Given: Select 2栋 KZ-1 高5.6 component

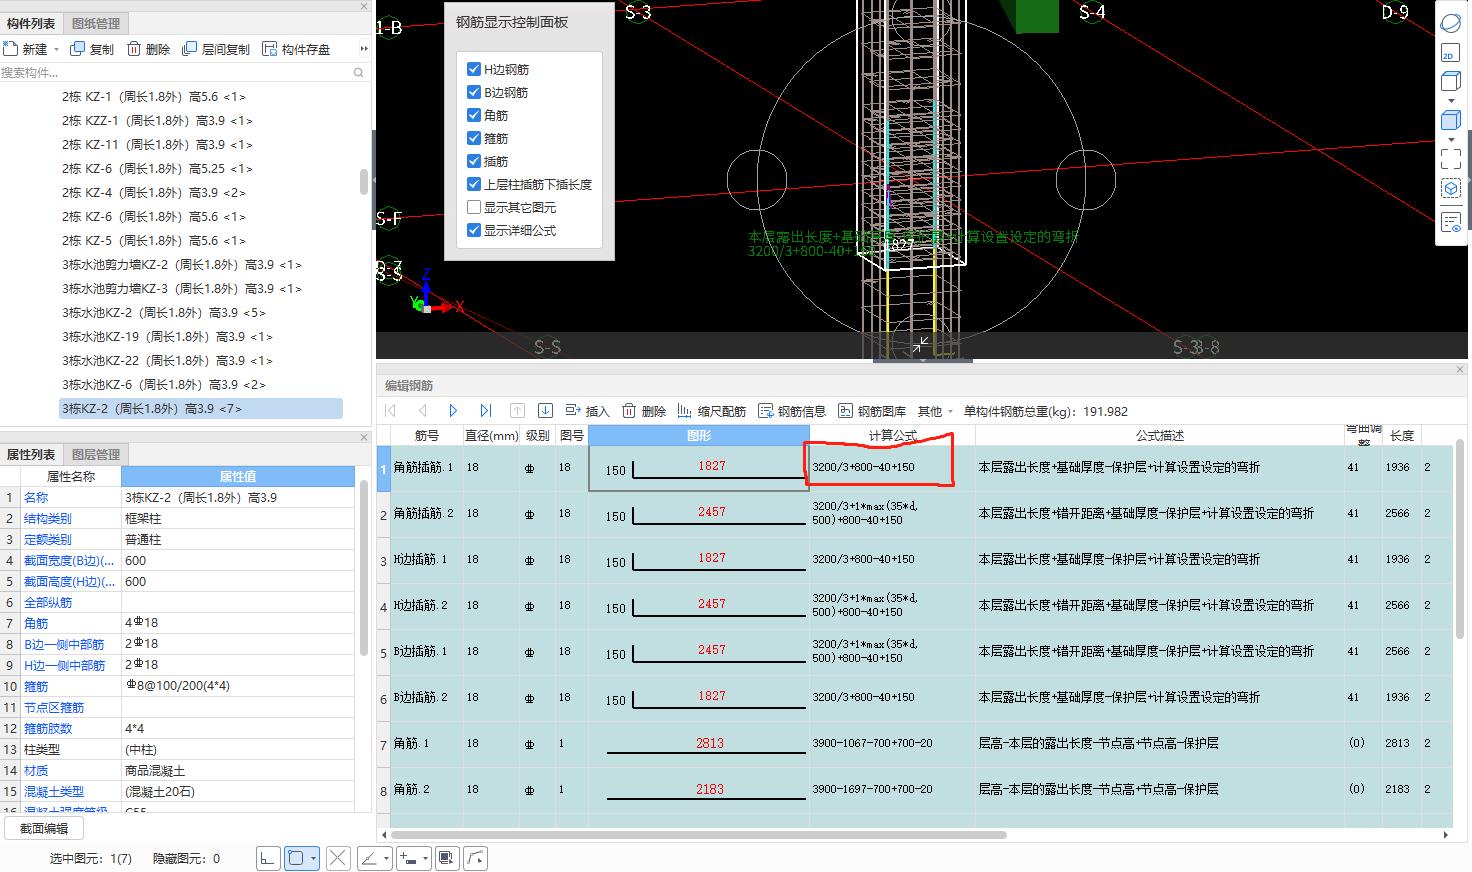Looking at the screenshot, I should pos(153,97).
